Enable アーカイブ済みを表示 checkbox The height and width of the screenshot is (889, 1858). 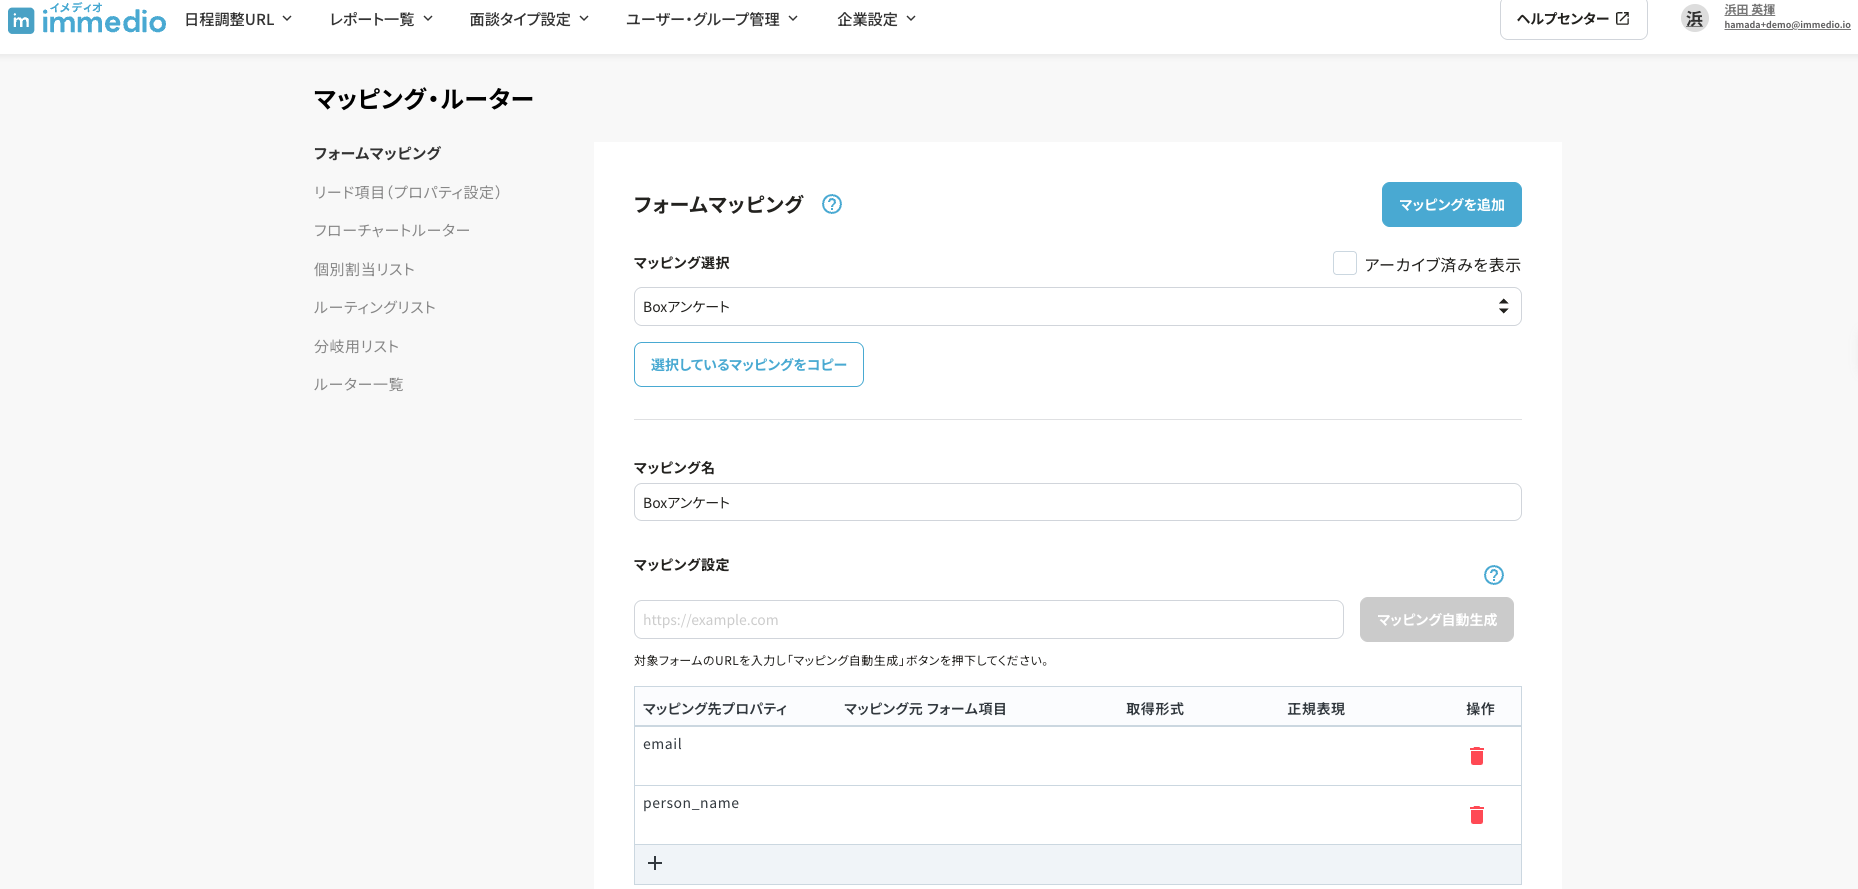click(1345, 263)
